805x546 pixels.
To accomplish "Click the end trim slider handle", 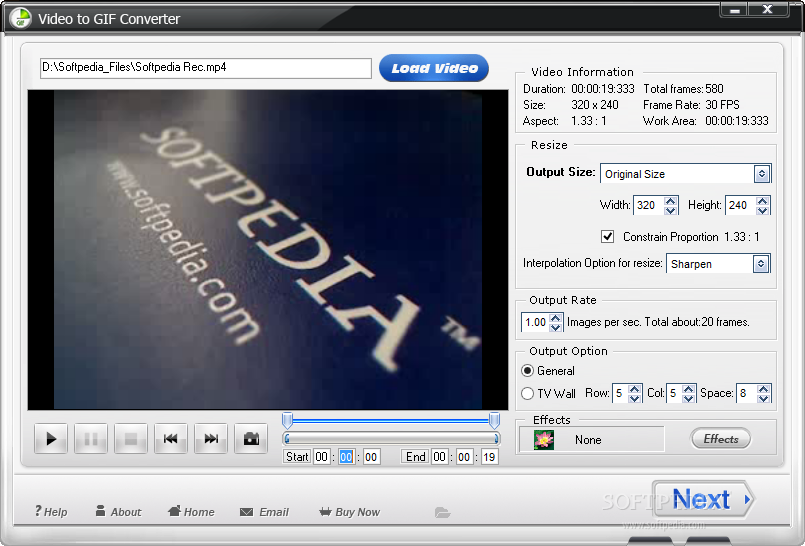I will tap(494, 420).
